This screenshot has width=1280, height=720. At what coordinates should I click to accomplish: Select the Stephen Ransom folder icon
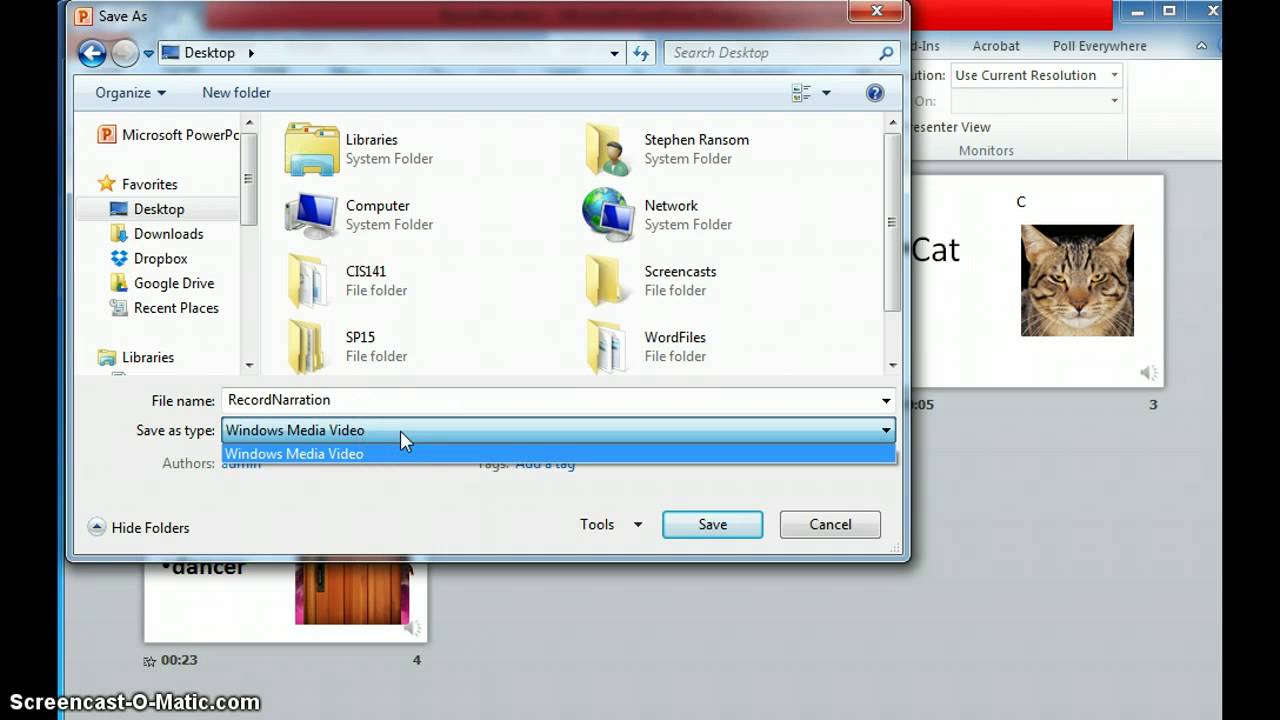608,149
